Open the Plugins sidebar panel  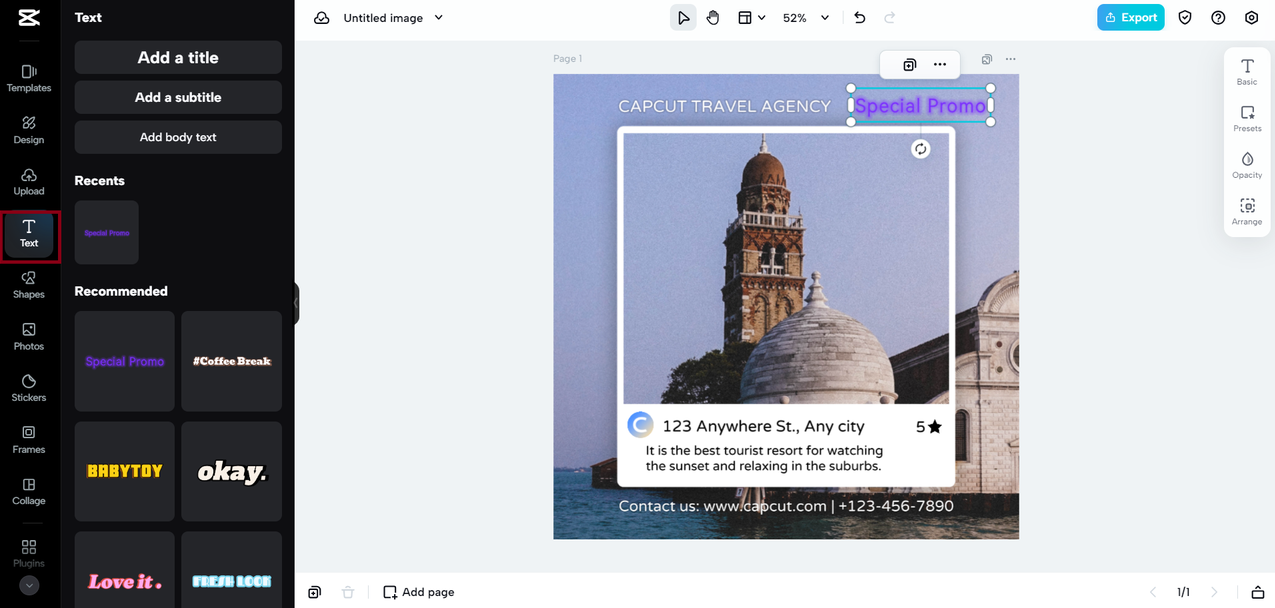pos(29,553)
